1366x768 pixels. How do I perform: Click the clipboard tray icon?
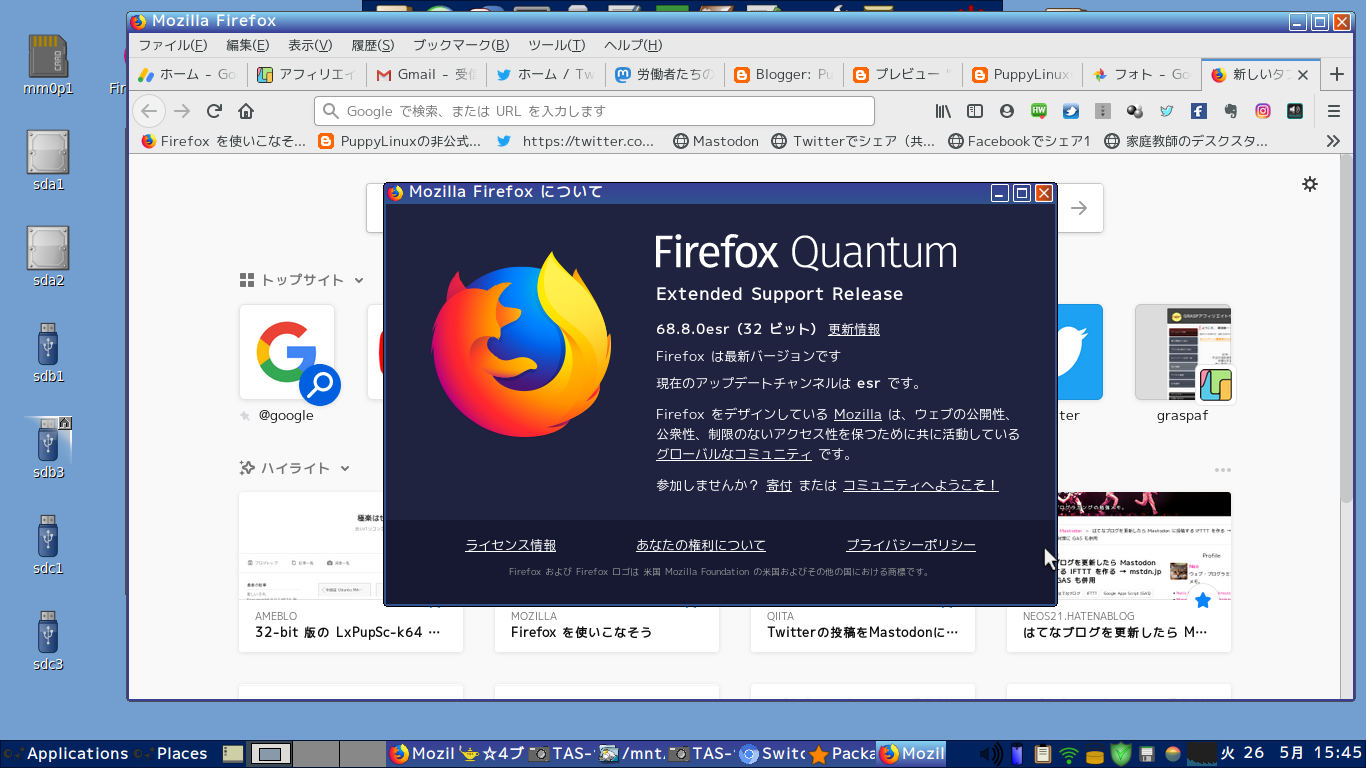click(1043, 754)
